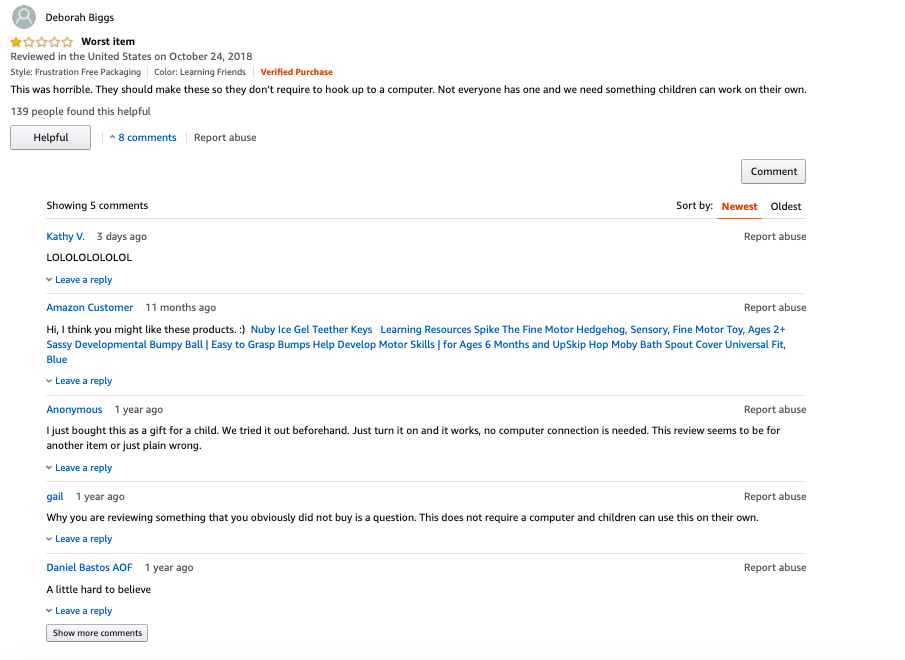Click Deborah Biggs profile avatar icon

click(23, 17)
